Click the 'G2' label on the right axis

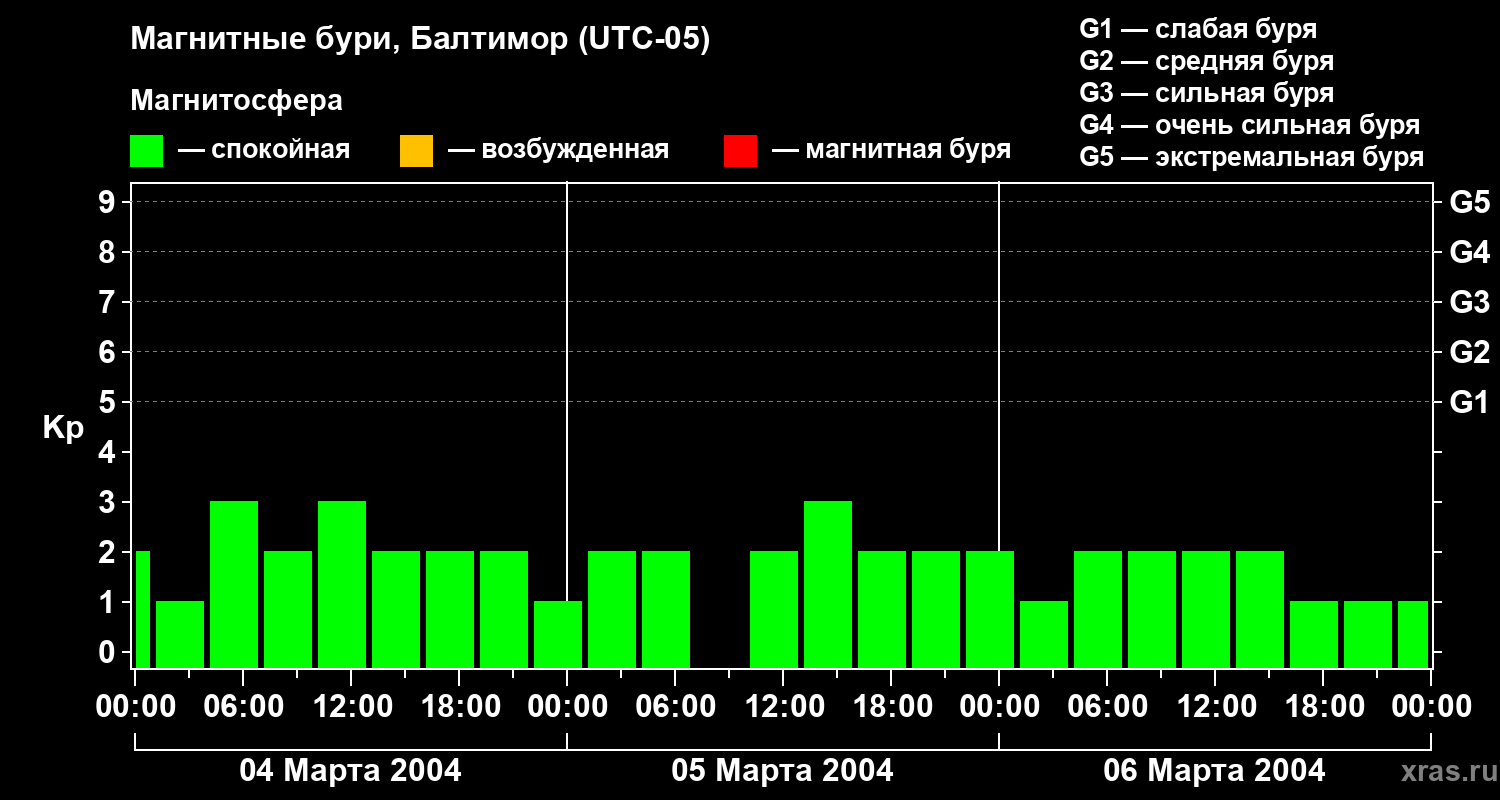[x=1469, y=352]
